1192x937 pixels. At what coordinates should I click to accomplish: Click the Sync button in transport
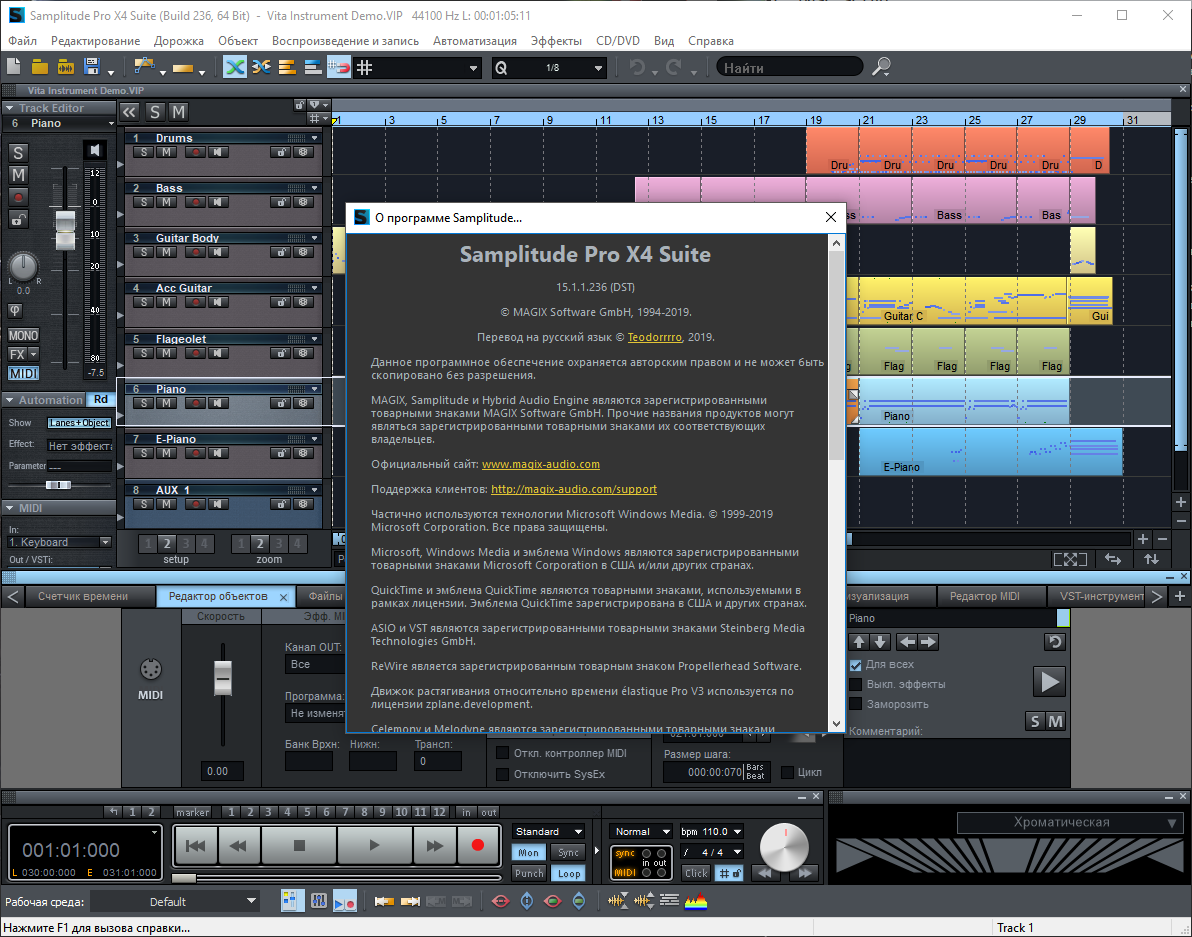click(568, 853)
